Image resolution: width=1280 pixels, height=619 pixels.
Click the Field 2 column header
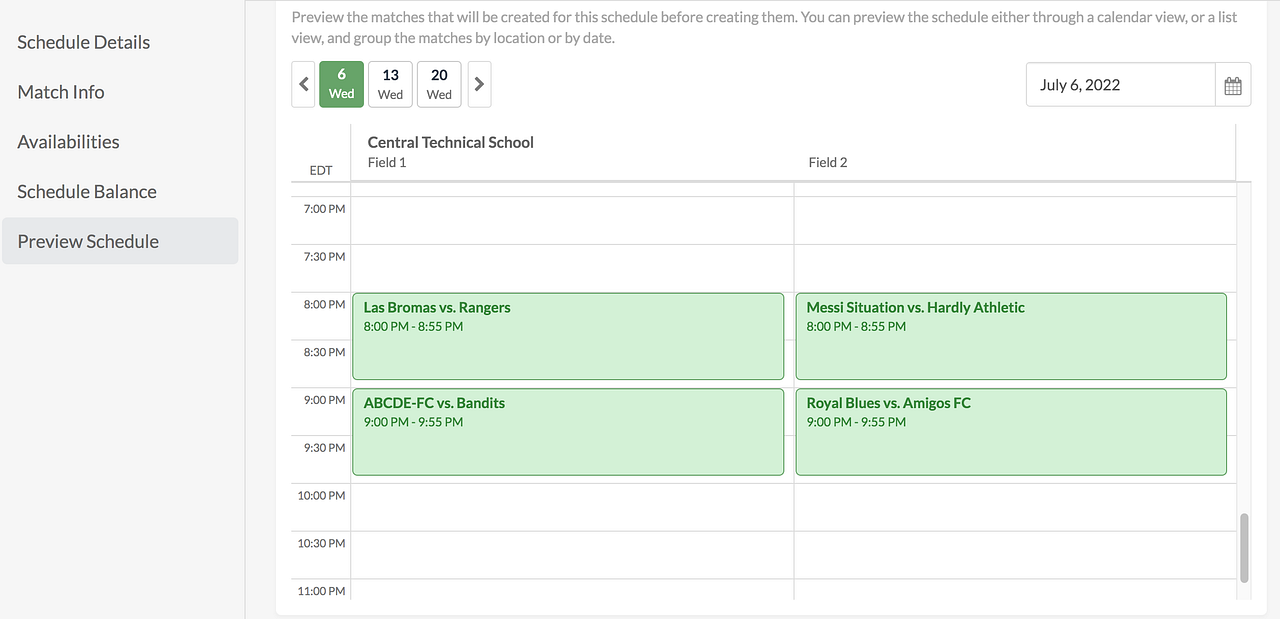click(828, 162)
